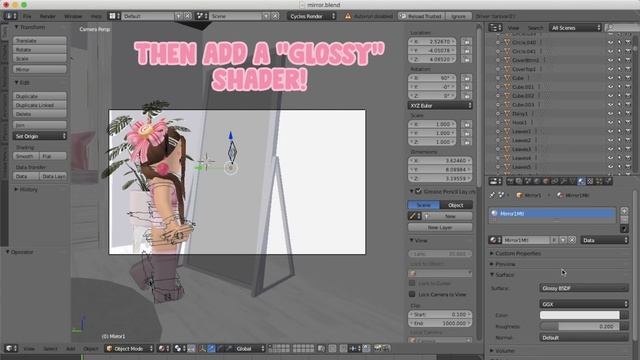Image resolution: width=640 pixels, height=360 pixels.
Task: Click the Translate button in tool shelf
Action: tap(40, 40)
